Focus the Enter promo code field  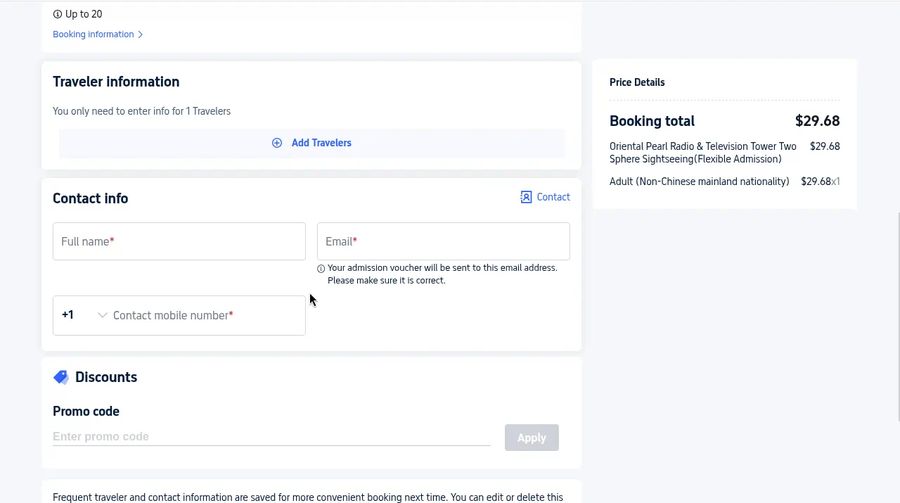coord(271,436)
